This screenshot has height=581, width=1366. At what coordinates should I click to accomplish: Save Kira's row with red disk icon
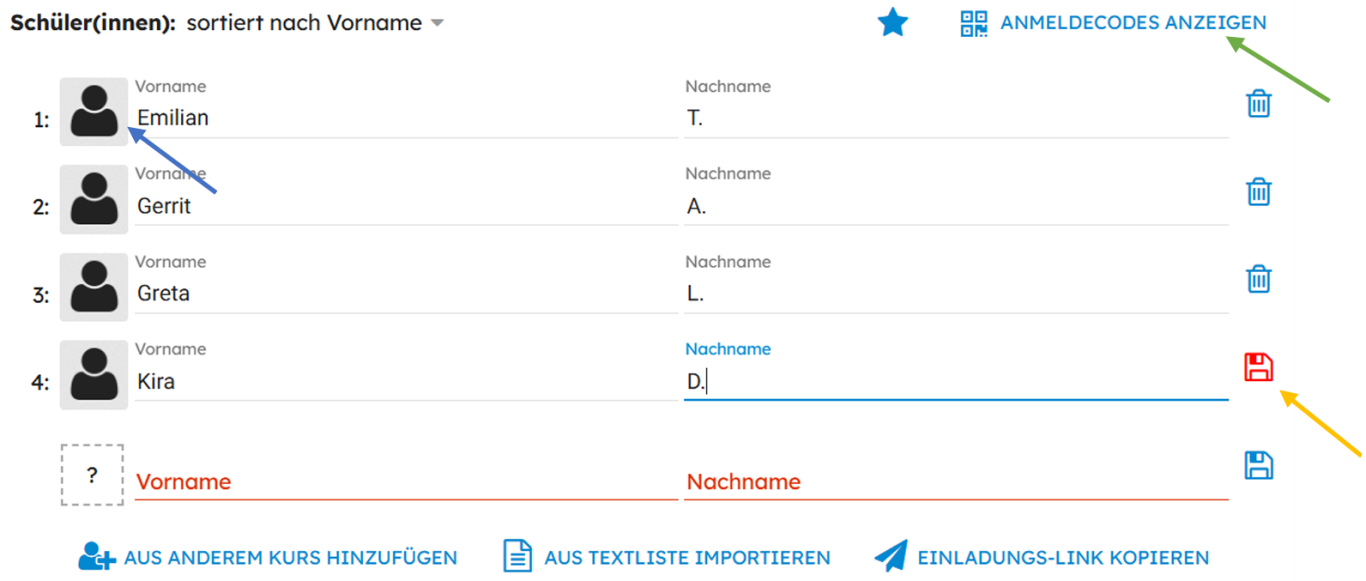coord(1258,367)
